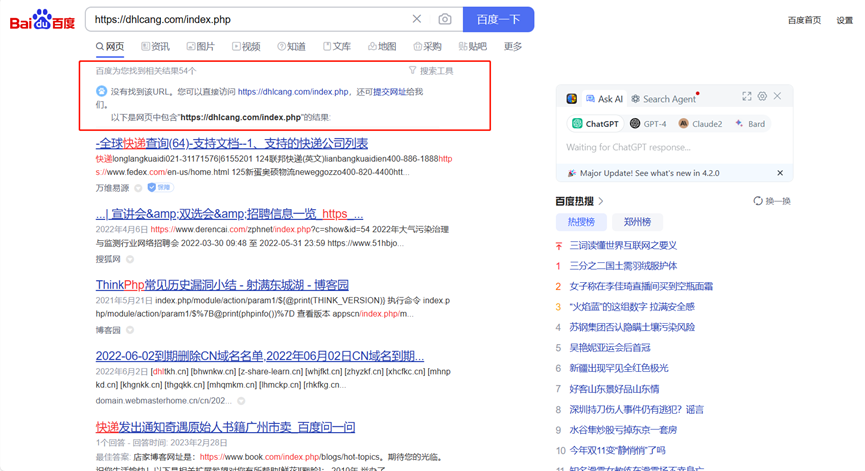Screen dimensions: 865x471
Task: Open AI panel settings gear
Action: click(762, 96)
